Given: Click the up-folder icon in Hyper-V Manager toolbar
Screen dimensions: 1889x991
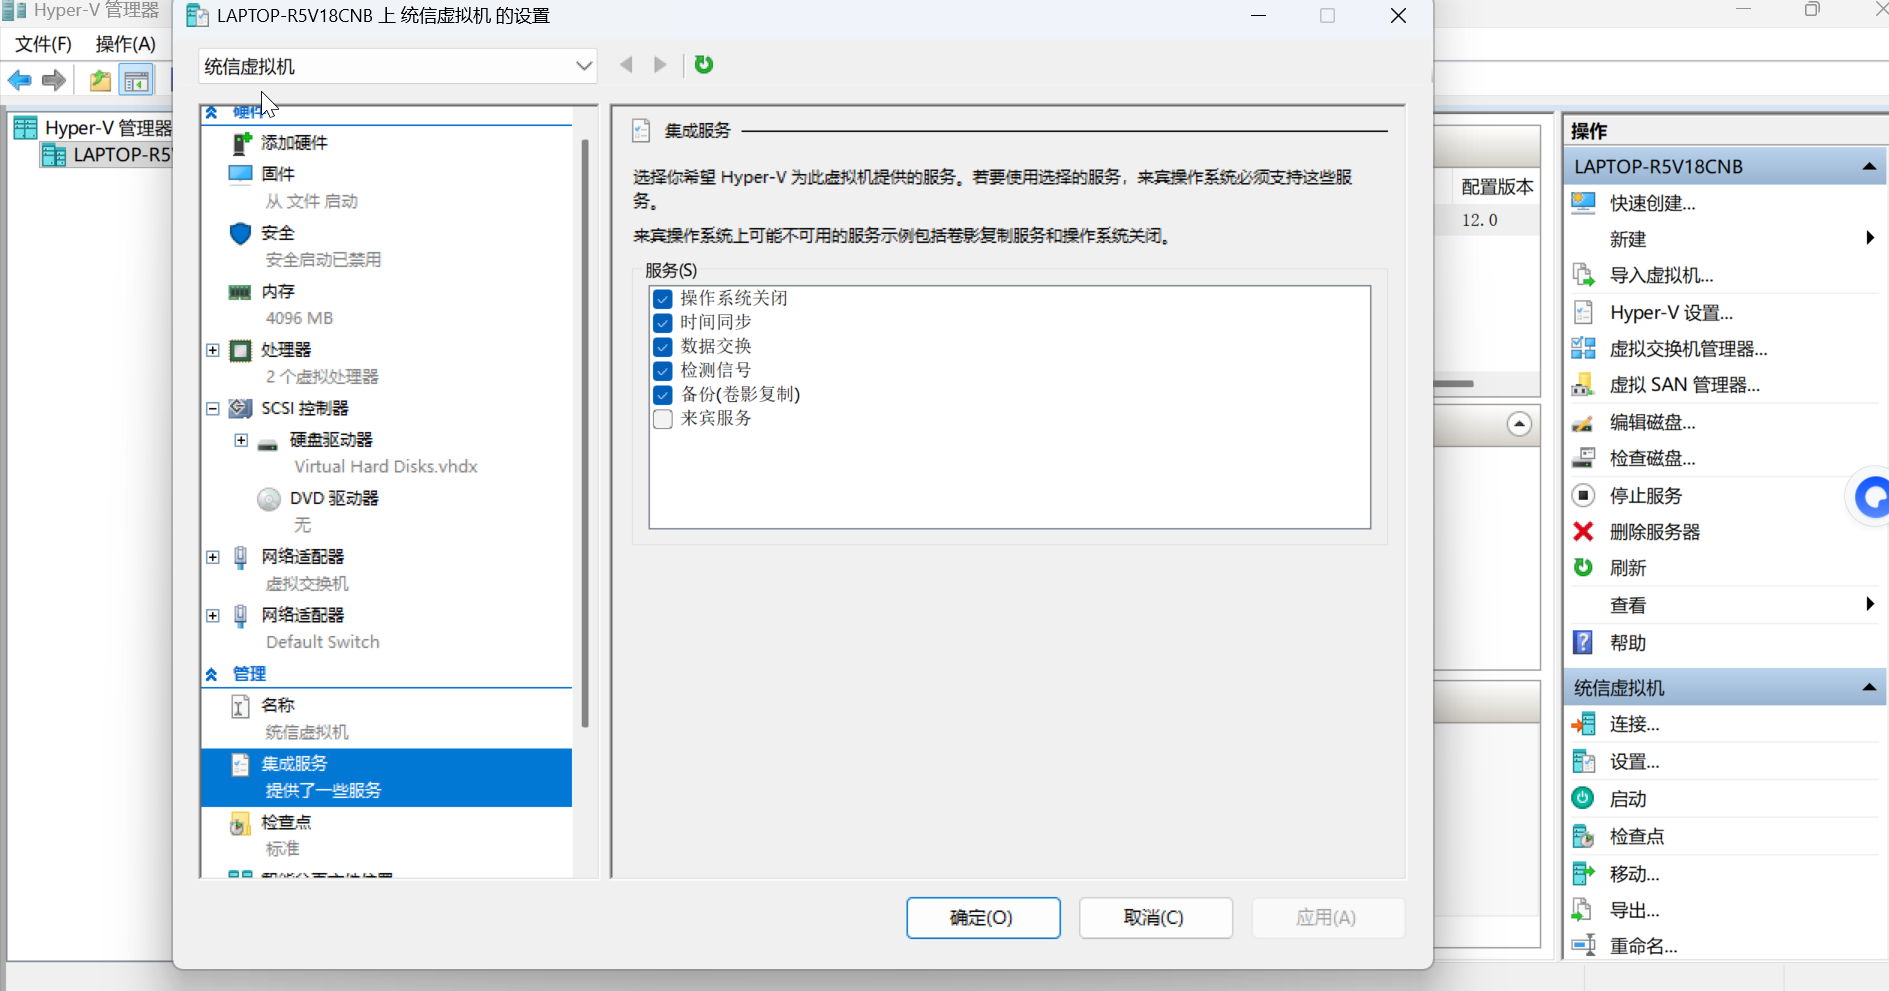Looking at the screenshot, I should [x=100, y=80].
